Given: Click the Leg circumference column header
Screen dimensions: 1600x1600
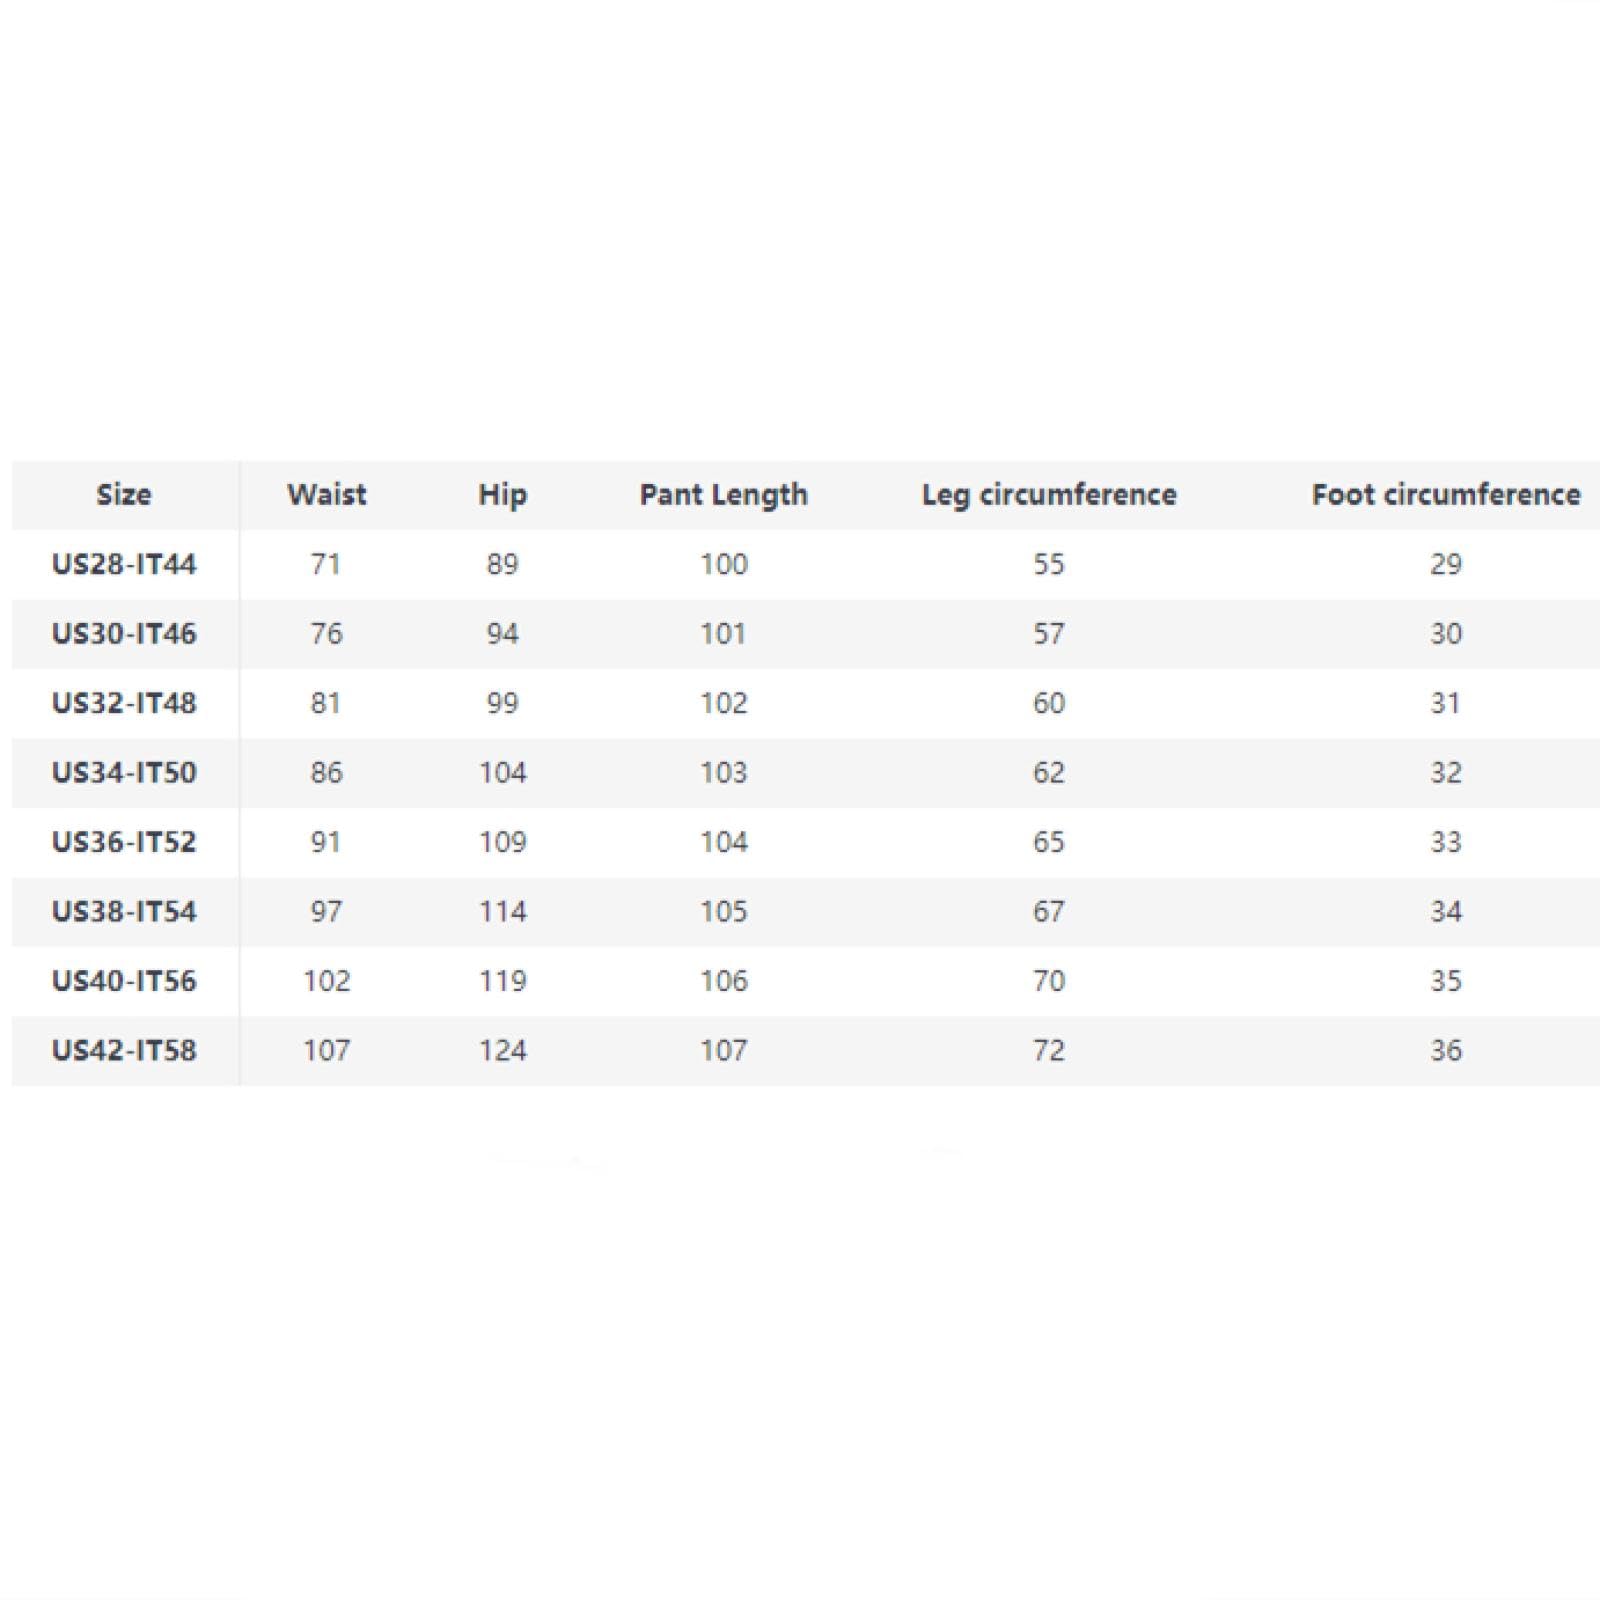Looking at the screenshot, I should click(x=1049, y=496).
